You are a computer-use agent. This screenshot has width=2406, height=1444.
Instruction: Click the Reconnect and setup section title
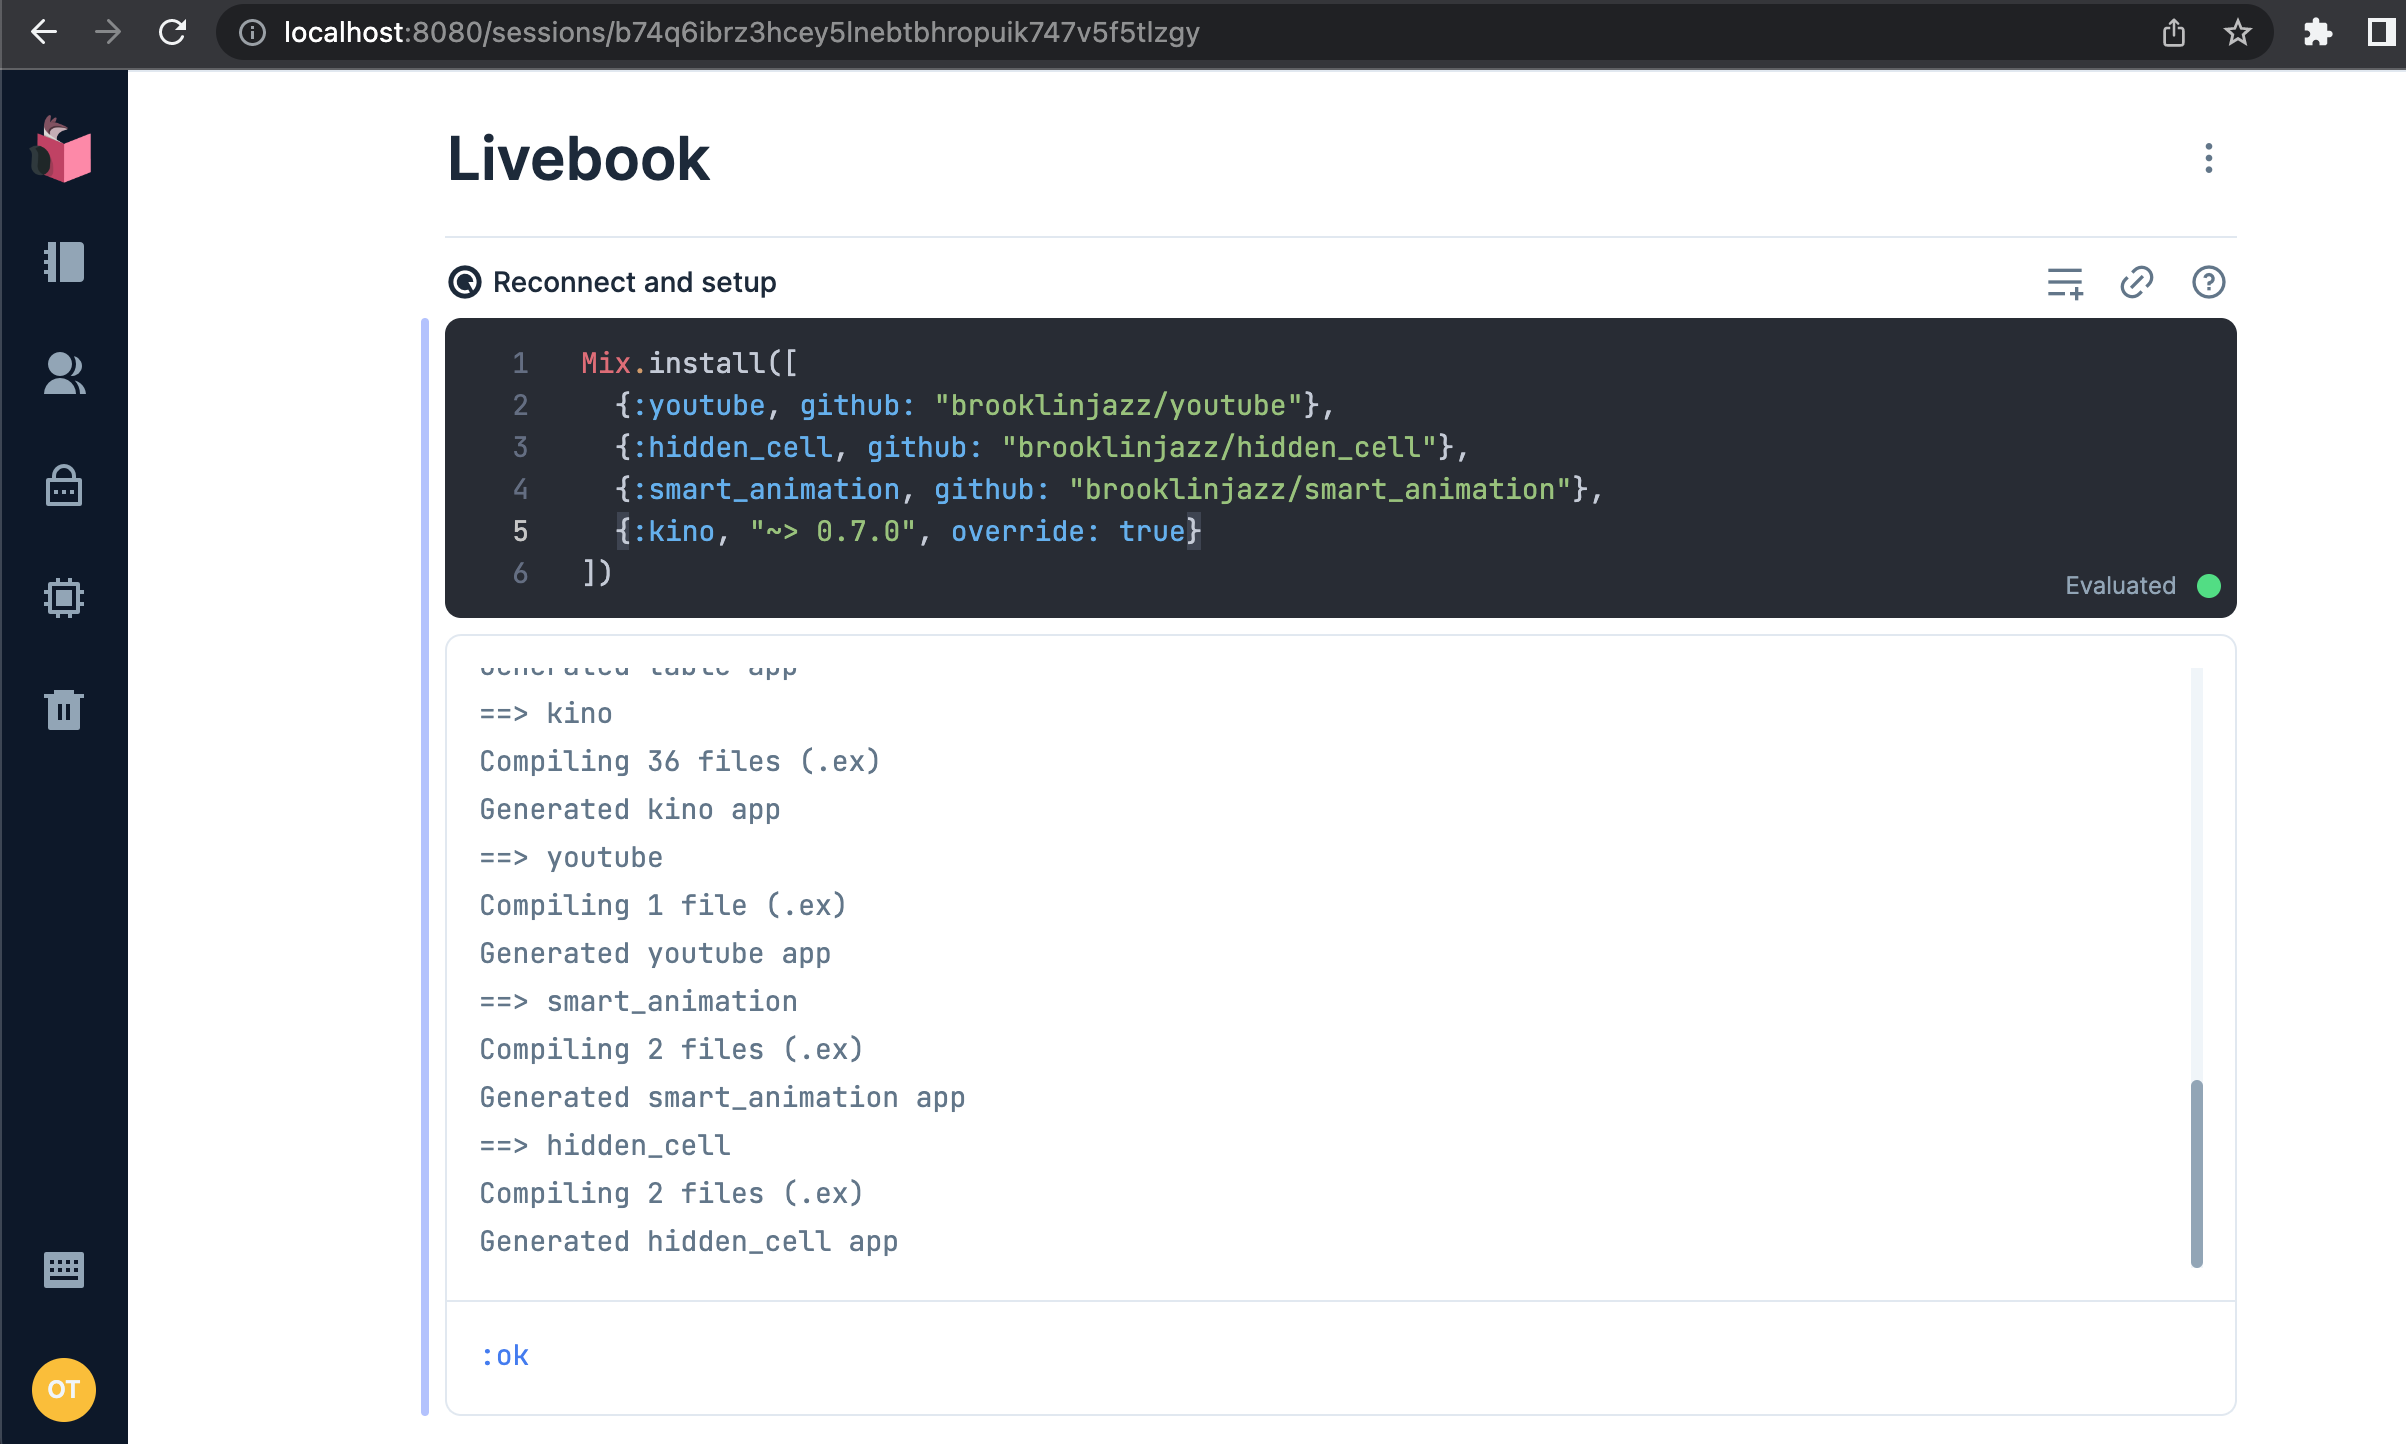[x=633, y=282]
